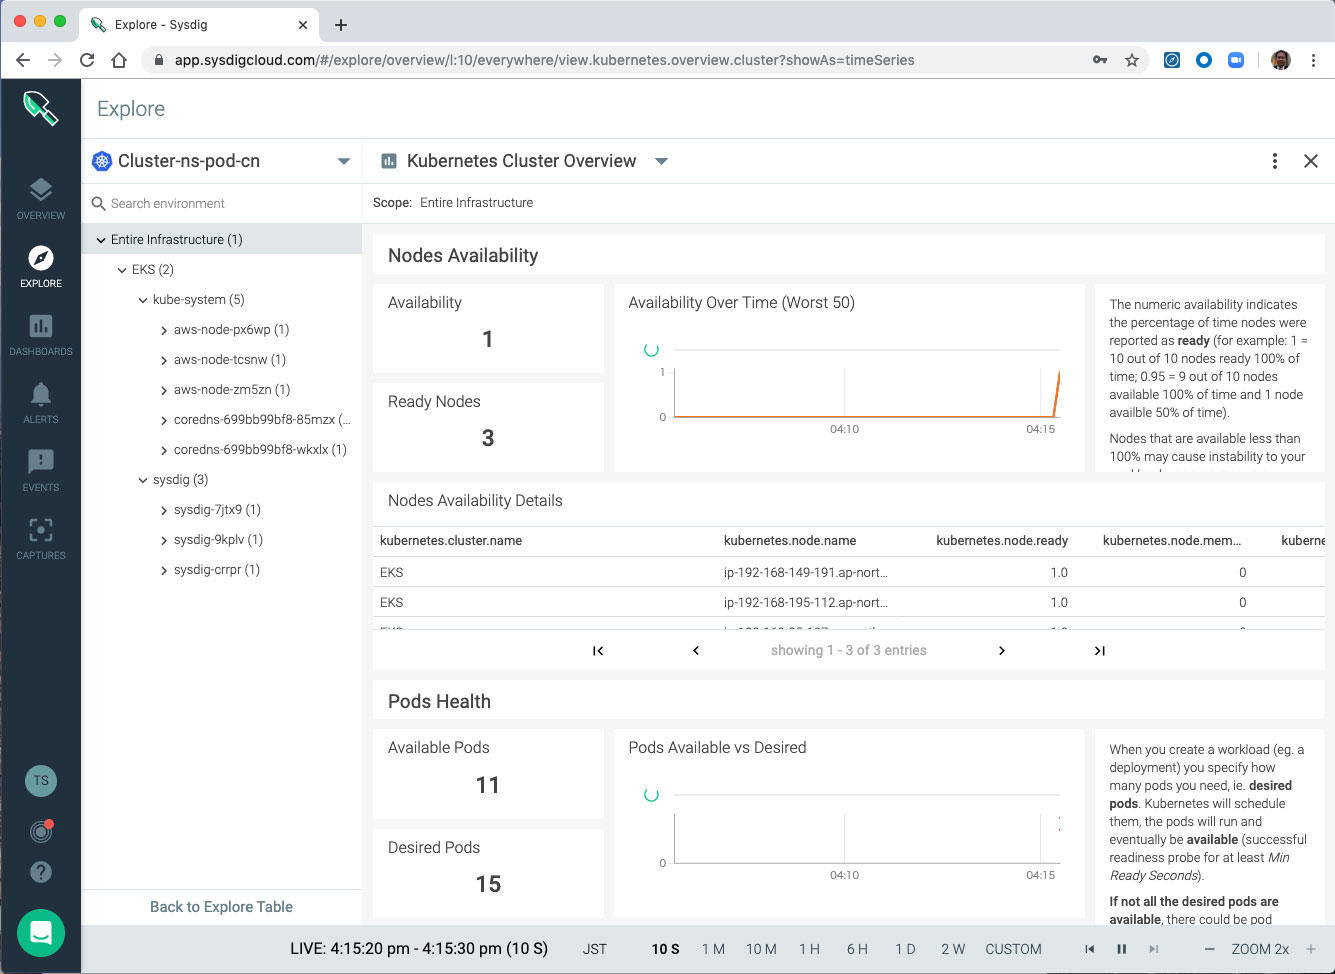Open the TS user avatar menu
The image size is (1335, 974).
pos(41,780)
